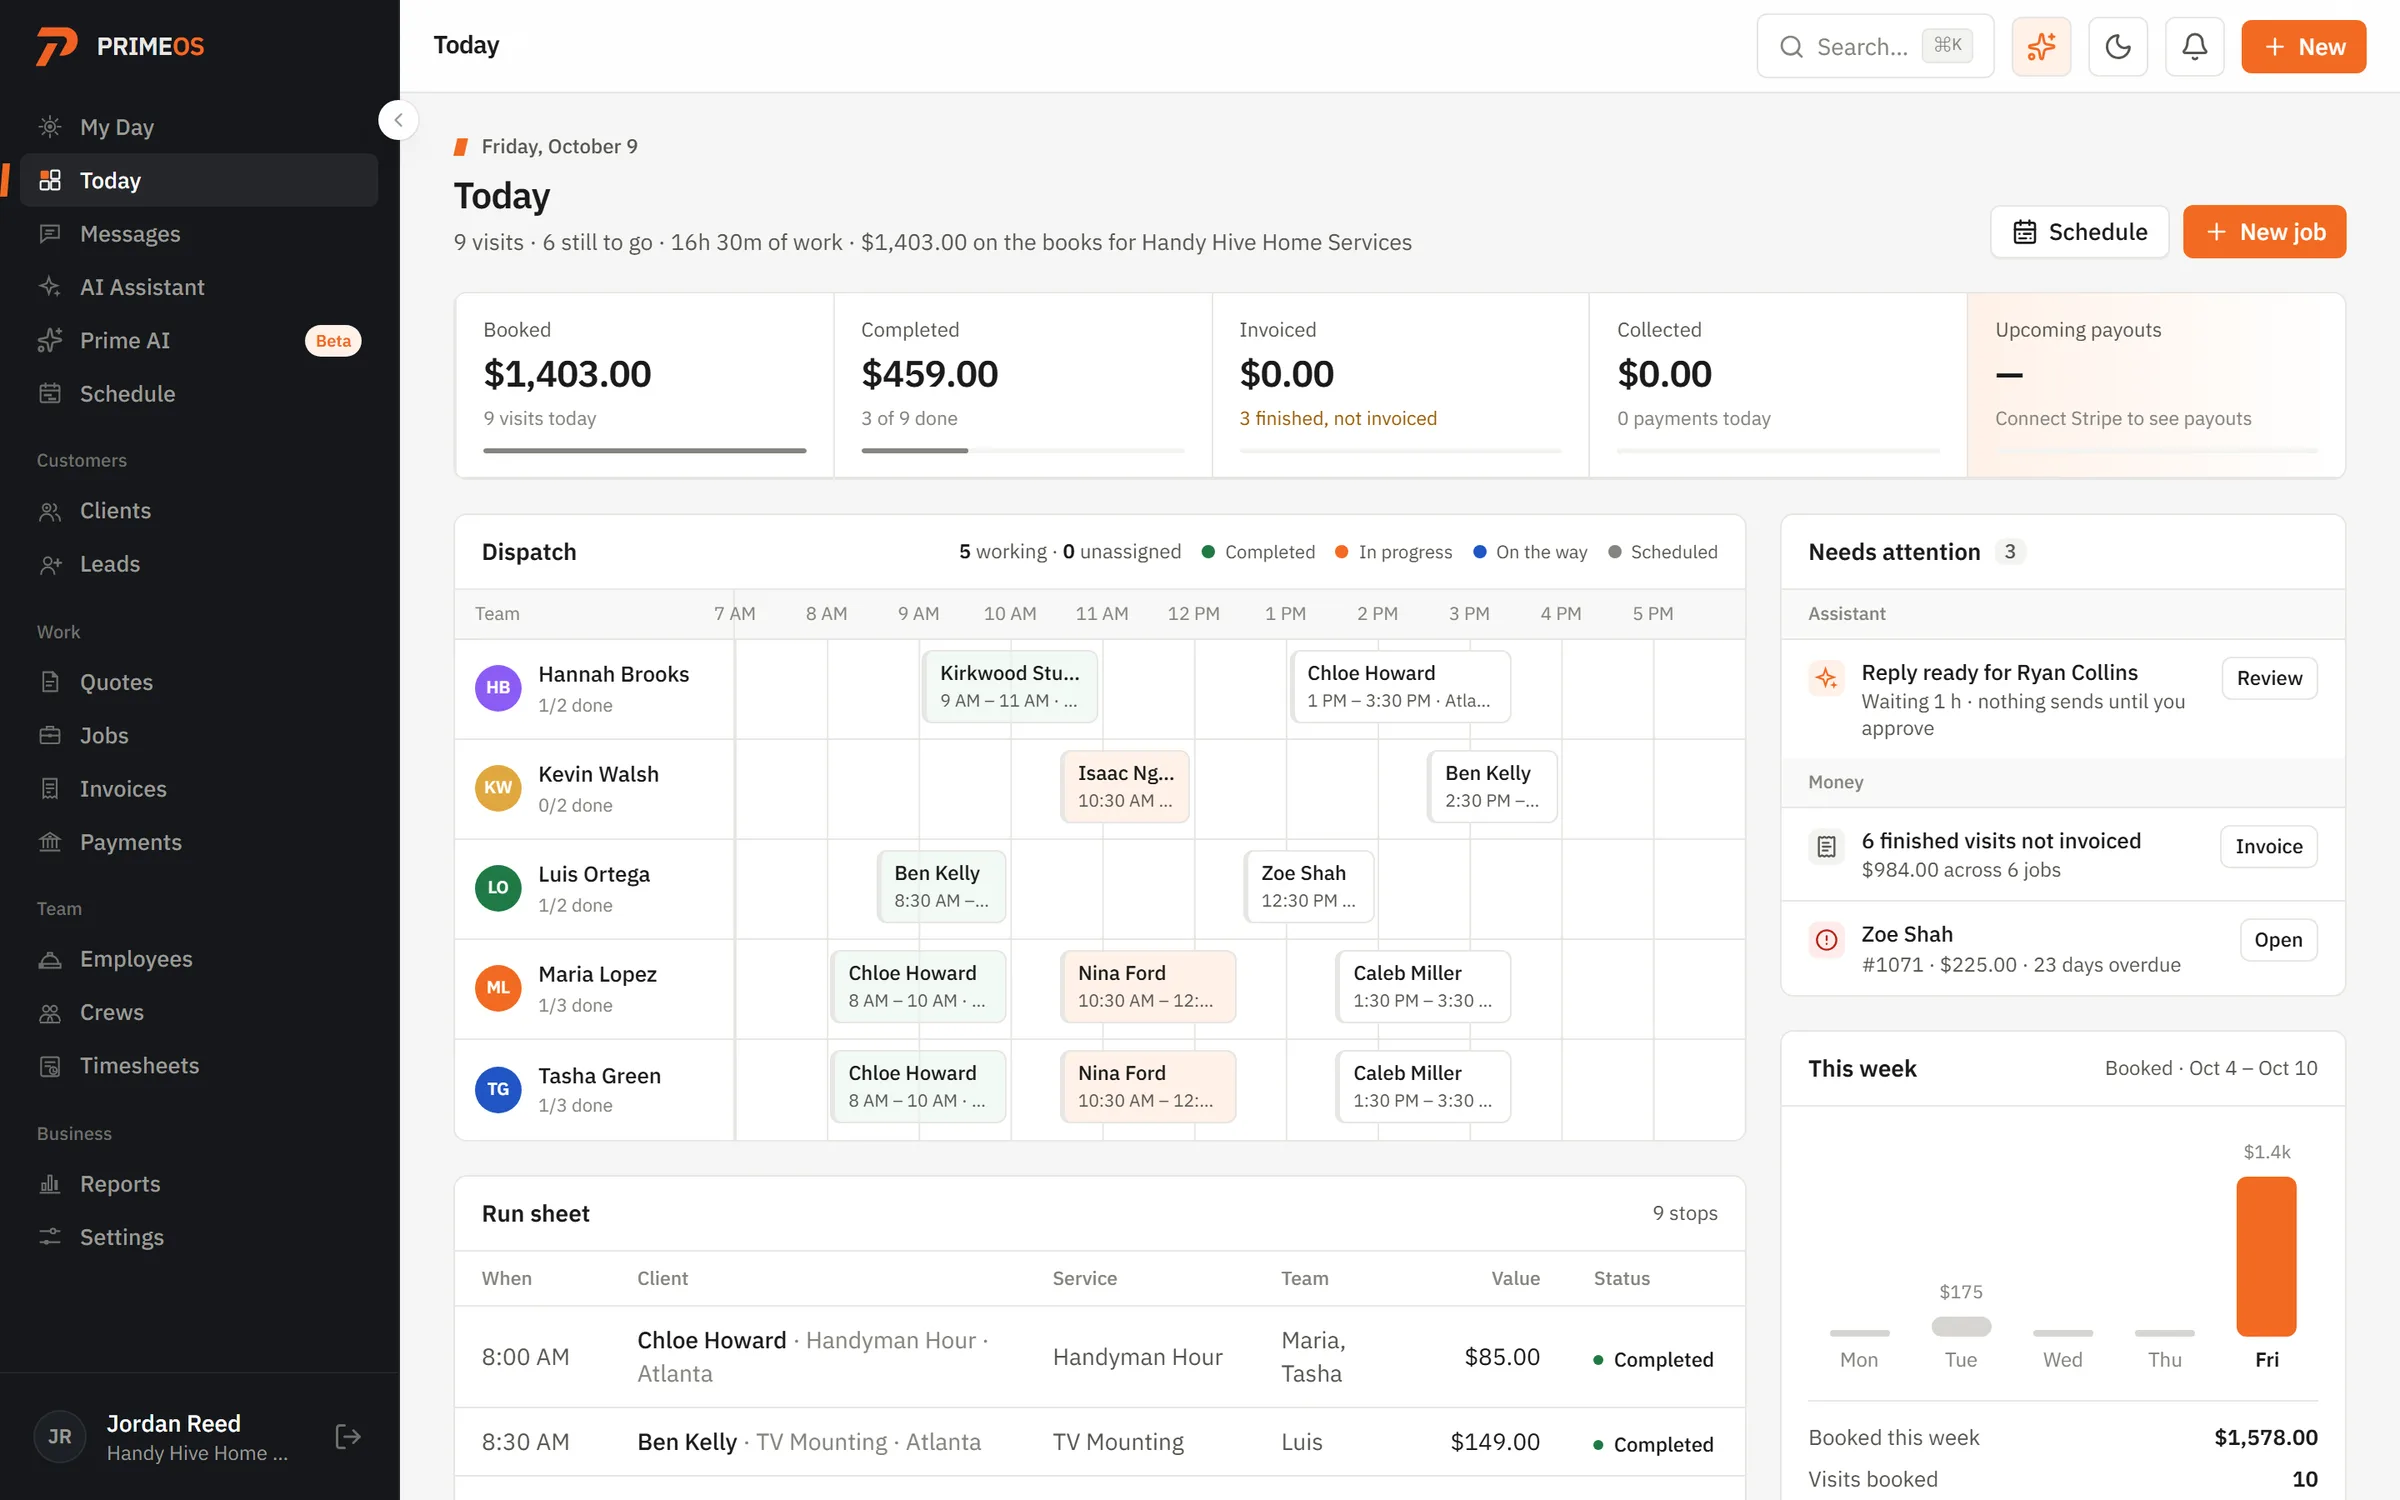Select Tasha Green TG avatar
The image size is (2400, 1500).
click(498, 1089)
